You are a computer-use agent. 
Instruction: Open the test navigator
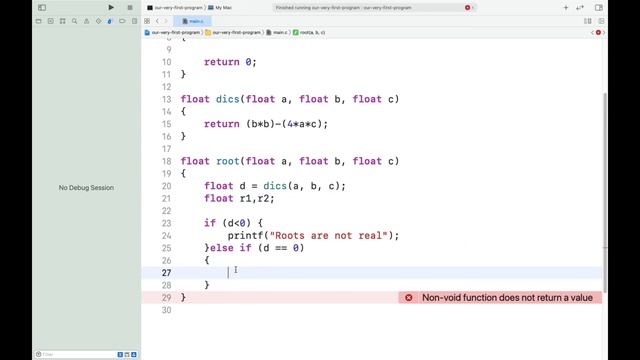tap(98, 21)
